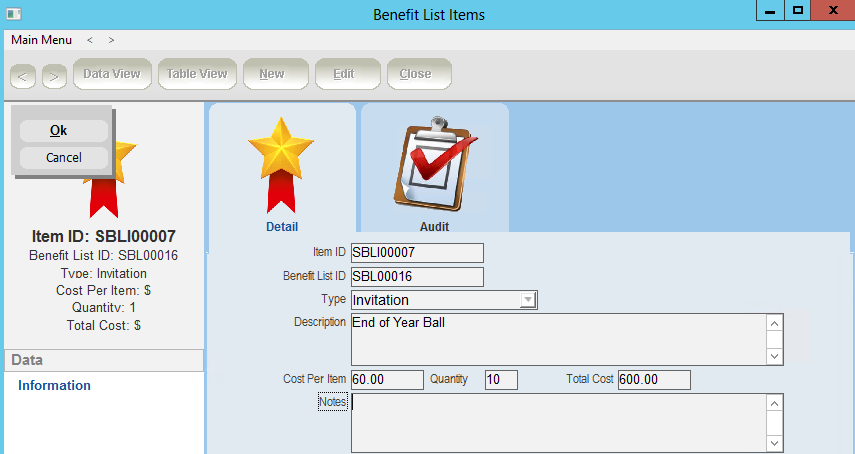Click into the Quantity field
Screen dimensions: 855x454
(x=500, y=380)
